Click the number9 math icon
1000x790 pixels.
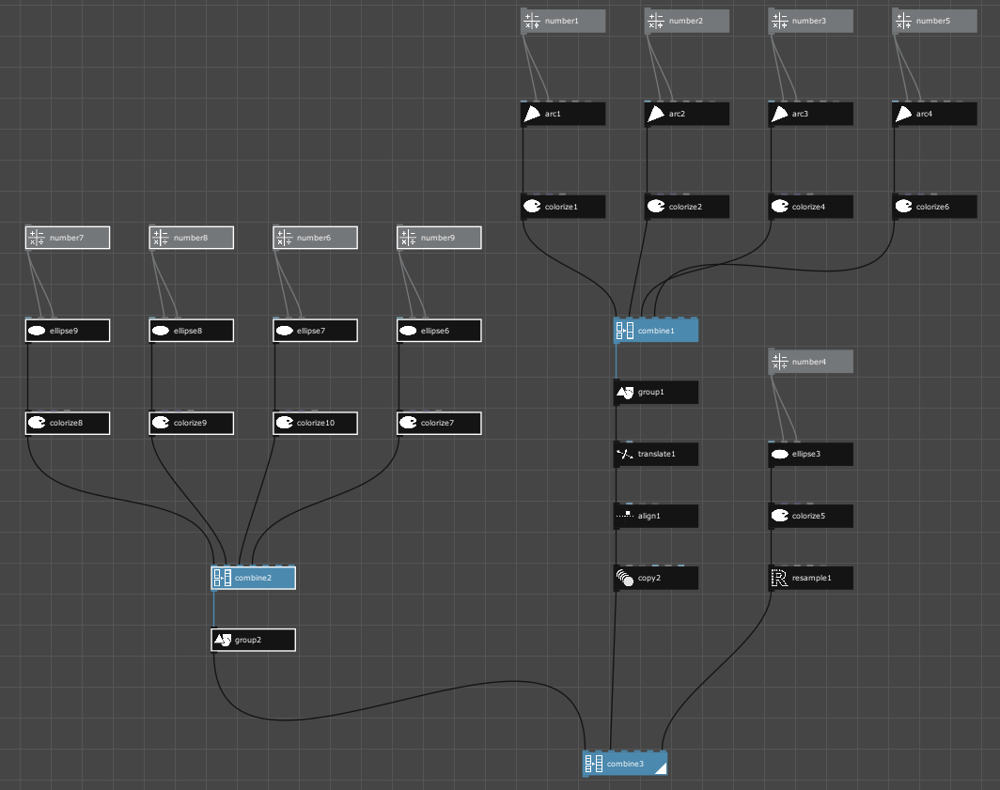click(408, 238)
